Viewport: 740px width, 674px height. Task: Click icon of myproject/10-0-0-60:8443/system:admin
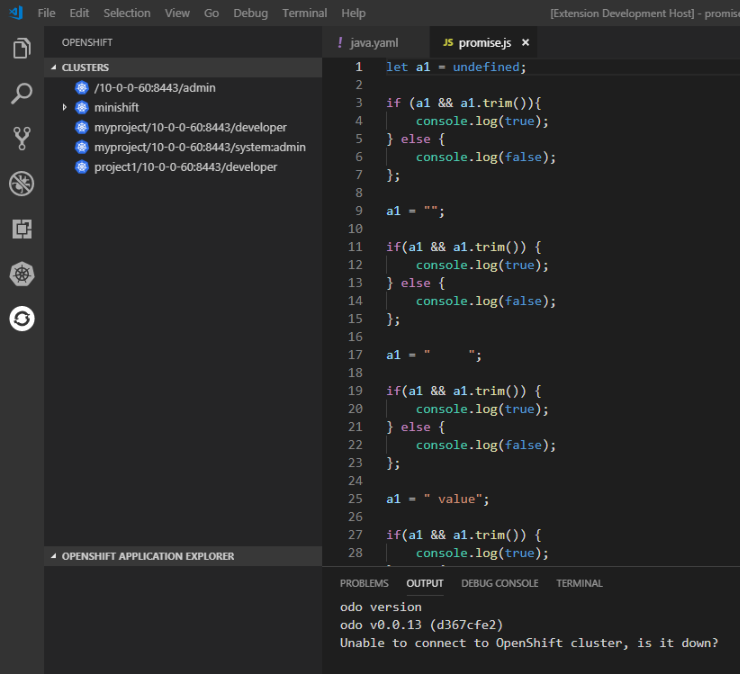(82, 147)
